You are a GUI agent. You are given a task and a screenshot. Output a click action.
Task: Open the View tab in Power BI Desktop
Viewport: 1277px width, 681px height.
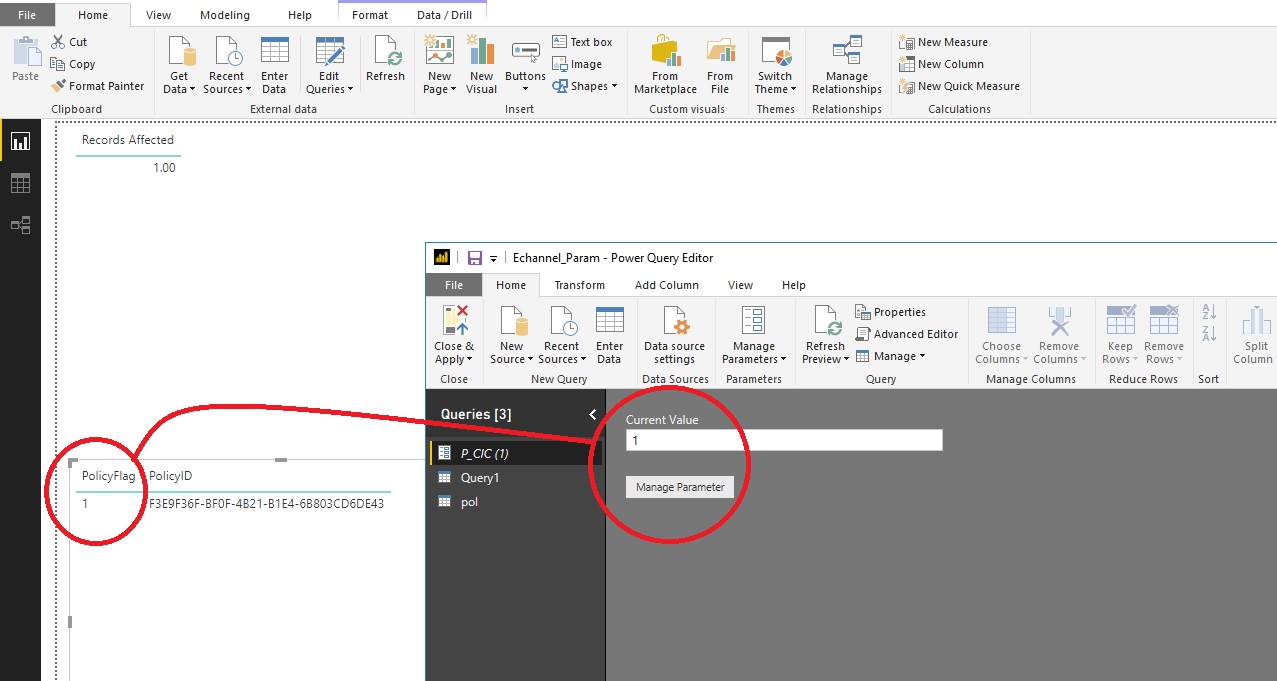158,15
